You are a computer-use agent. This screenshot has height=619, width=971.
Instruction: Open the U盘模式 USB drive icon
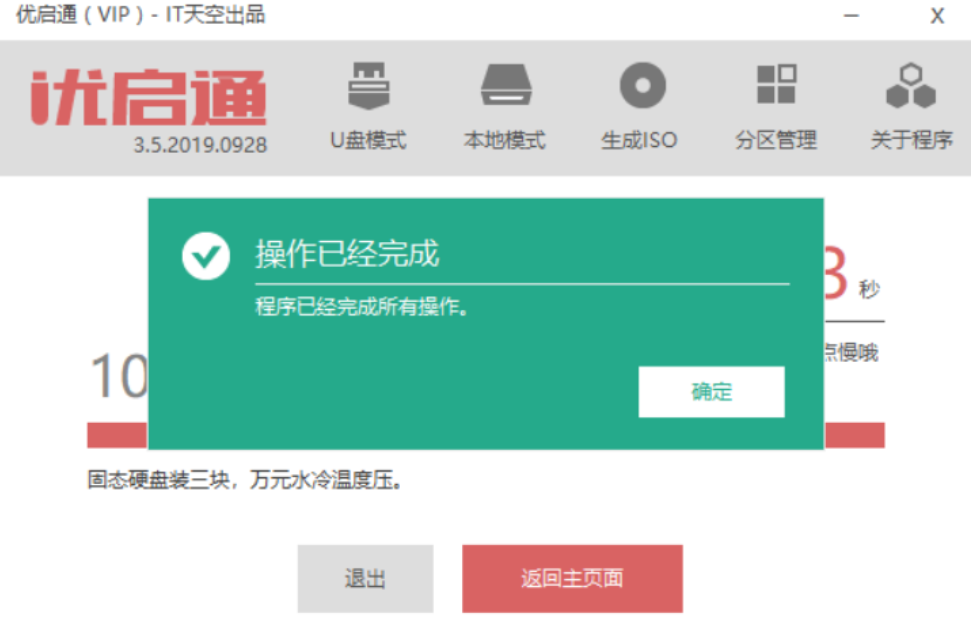click(x=368, y=85)
